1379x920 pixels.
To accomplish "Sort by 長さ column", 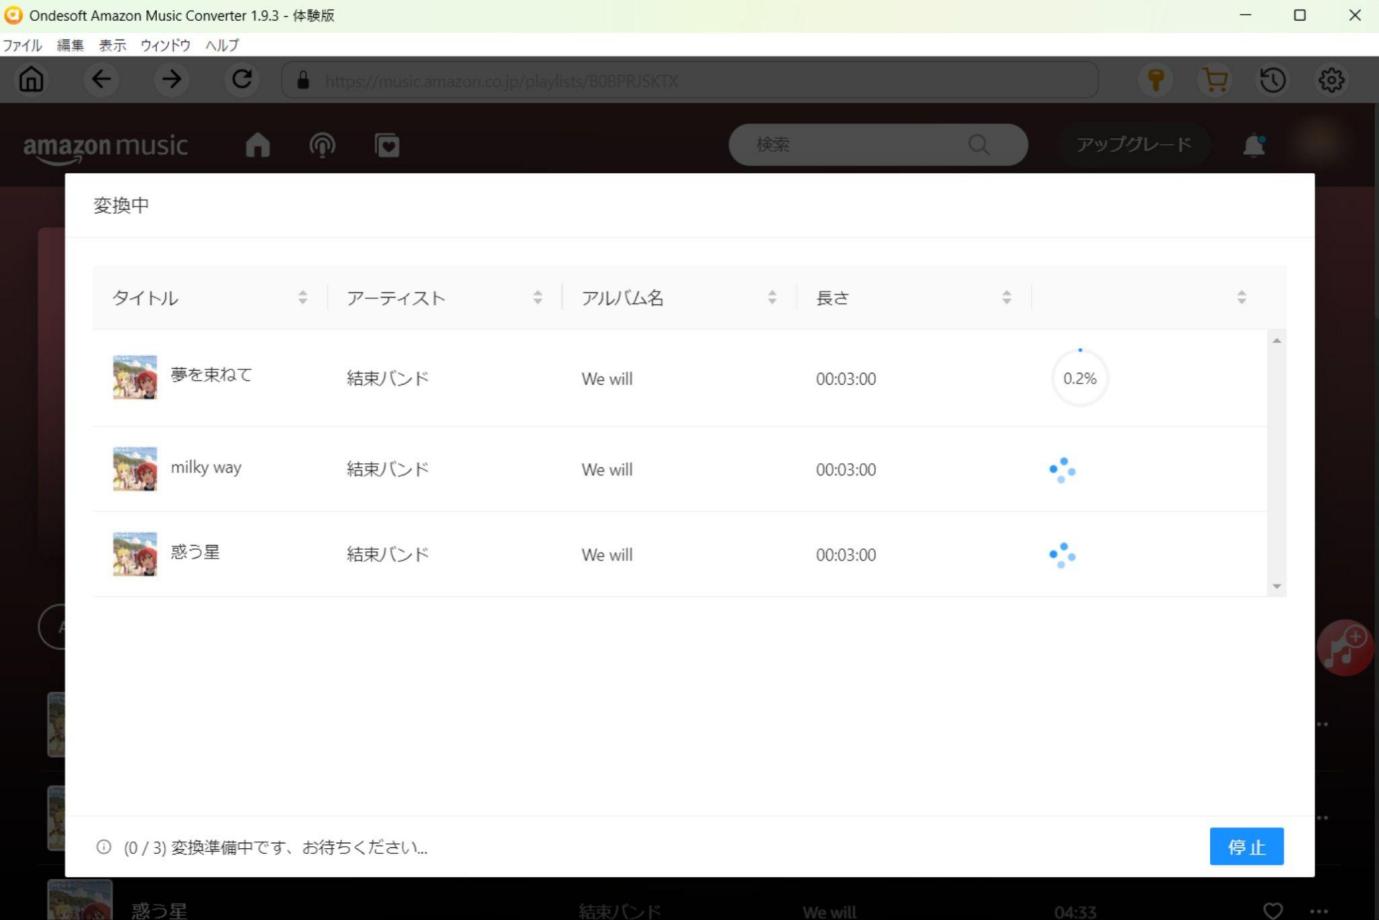I will (1006, 297).
